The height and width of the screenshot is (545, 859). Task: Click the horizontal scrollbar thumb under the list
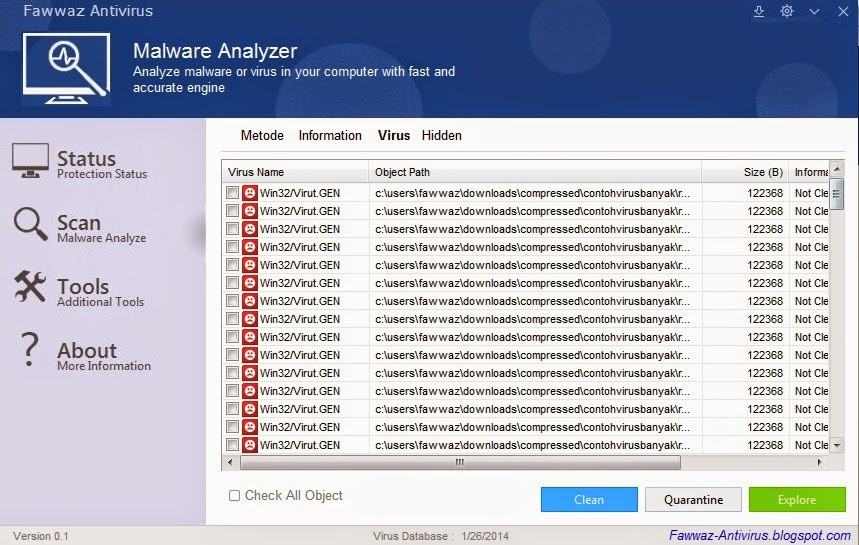coord(460,462)
